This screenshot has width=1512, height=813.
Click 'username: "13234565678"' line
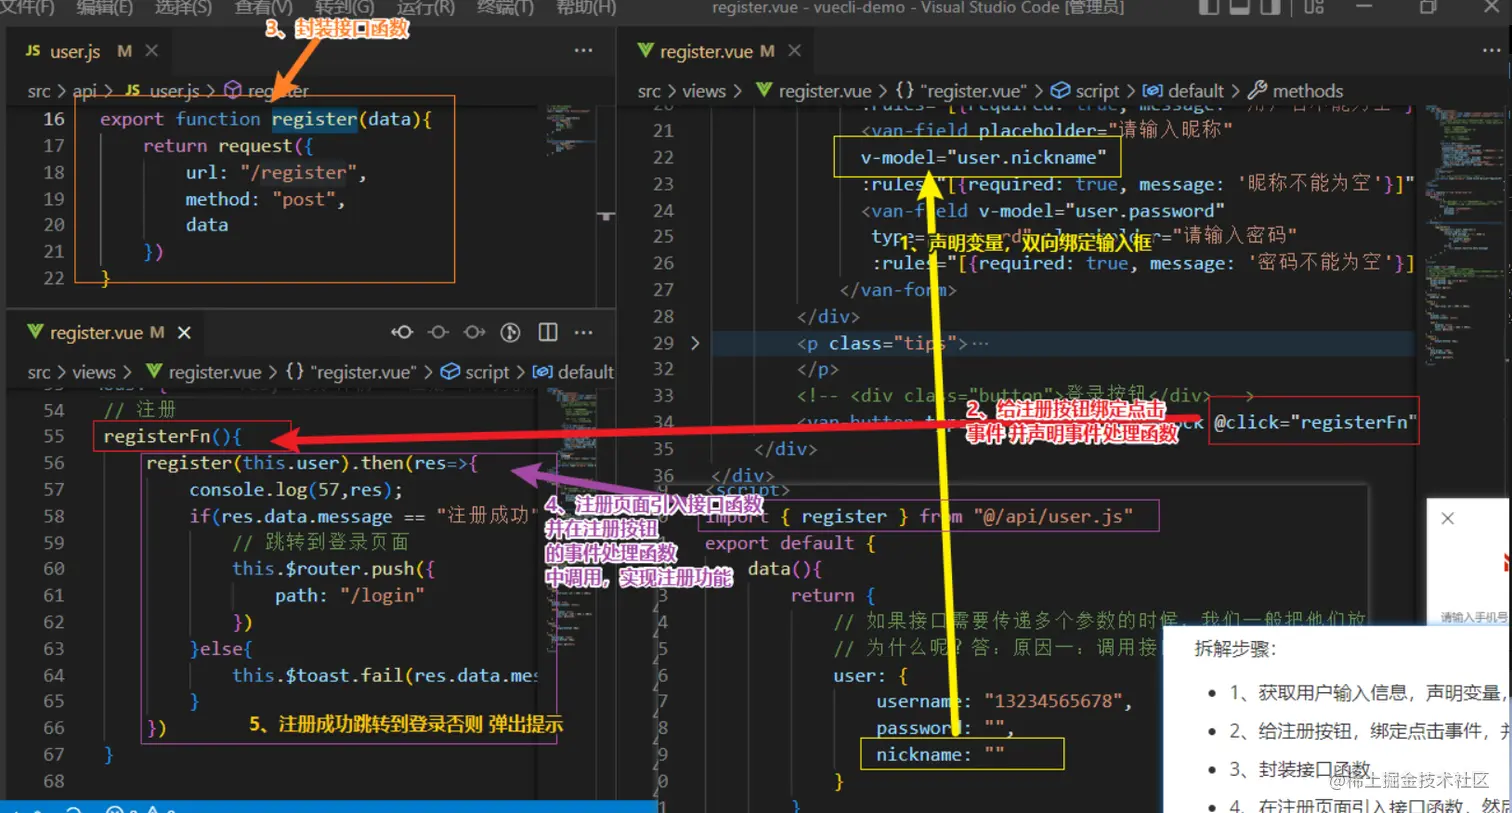point(1004,701)
